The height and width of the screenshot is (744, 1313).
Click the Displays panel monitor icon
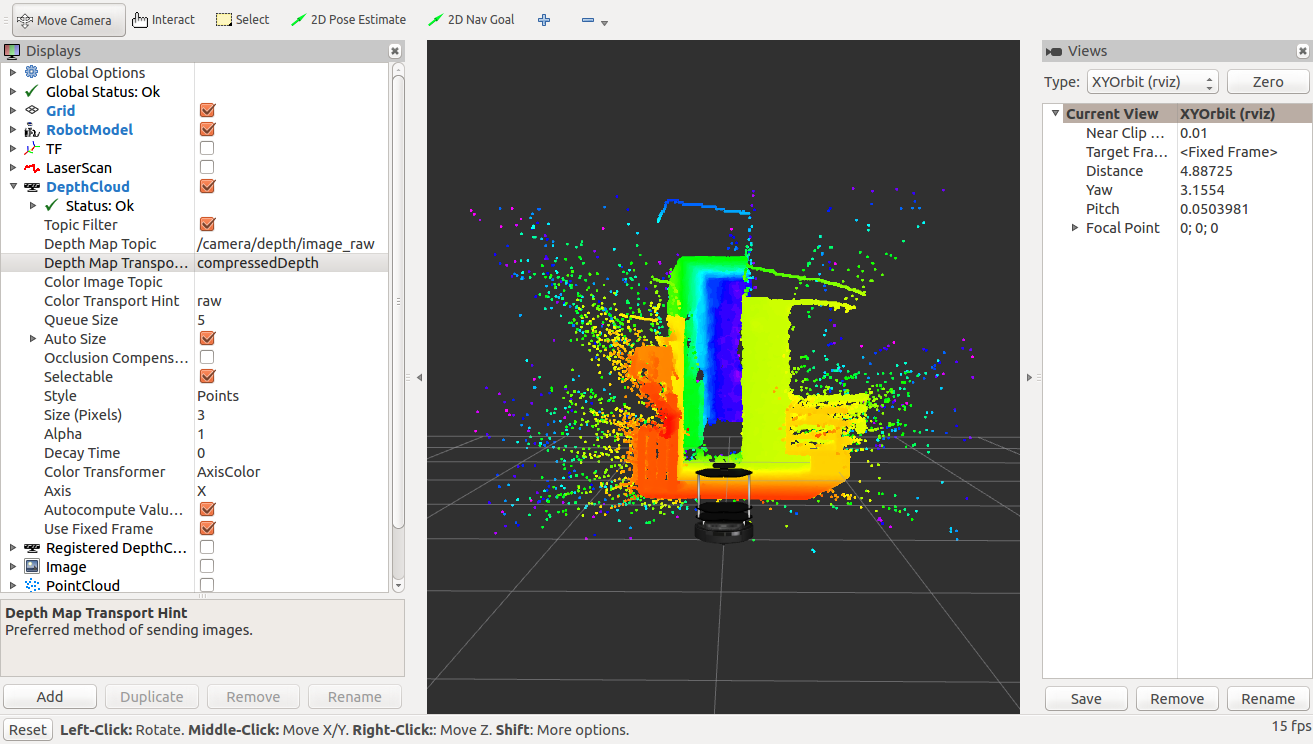point(12,51)
